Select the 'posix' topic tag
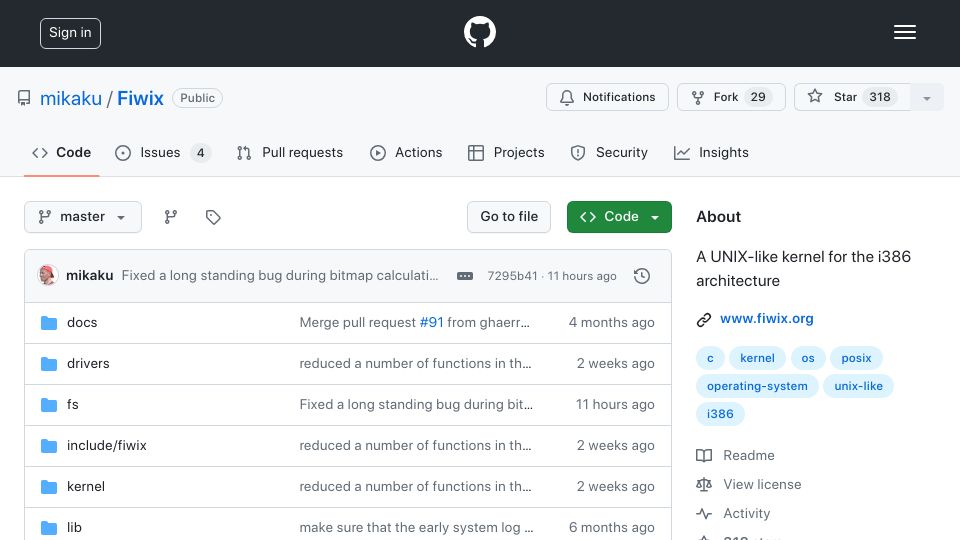The height and width of the screenshot is (540, 960). pos(856,358)
